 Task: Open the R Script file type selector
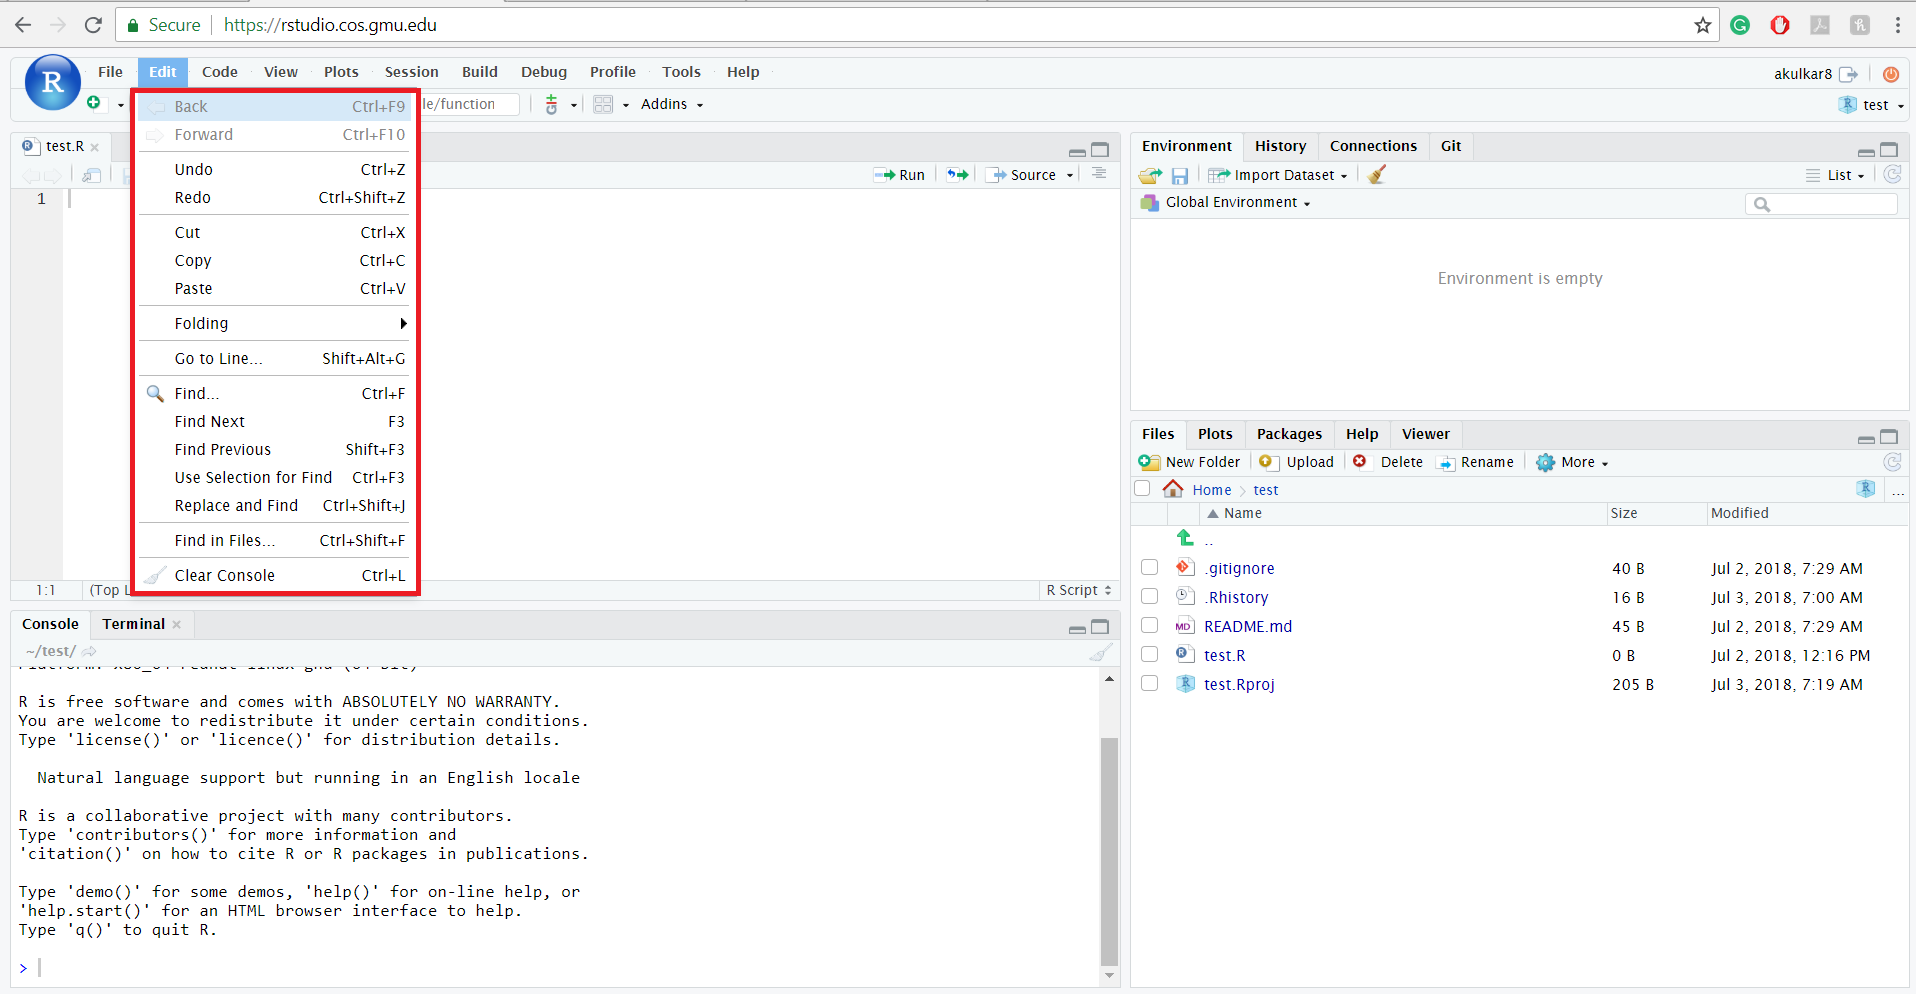tap(1079, 590)
